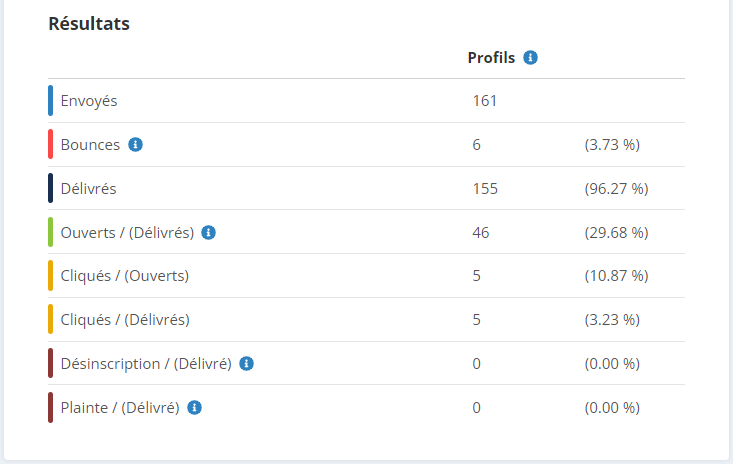Select the Envoyés row label
The width and height of the screenshot is (733, 464).
[89, 101]
